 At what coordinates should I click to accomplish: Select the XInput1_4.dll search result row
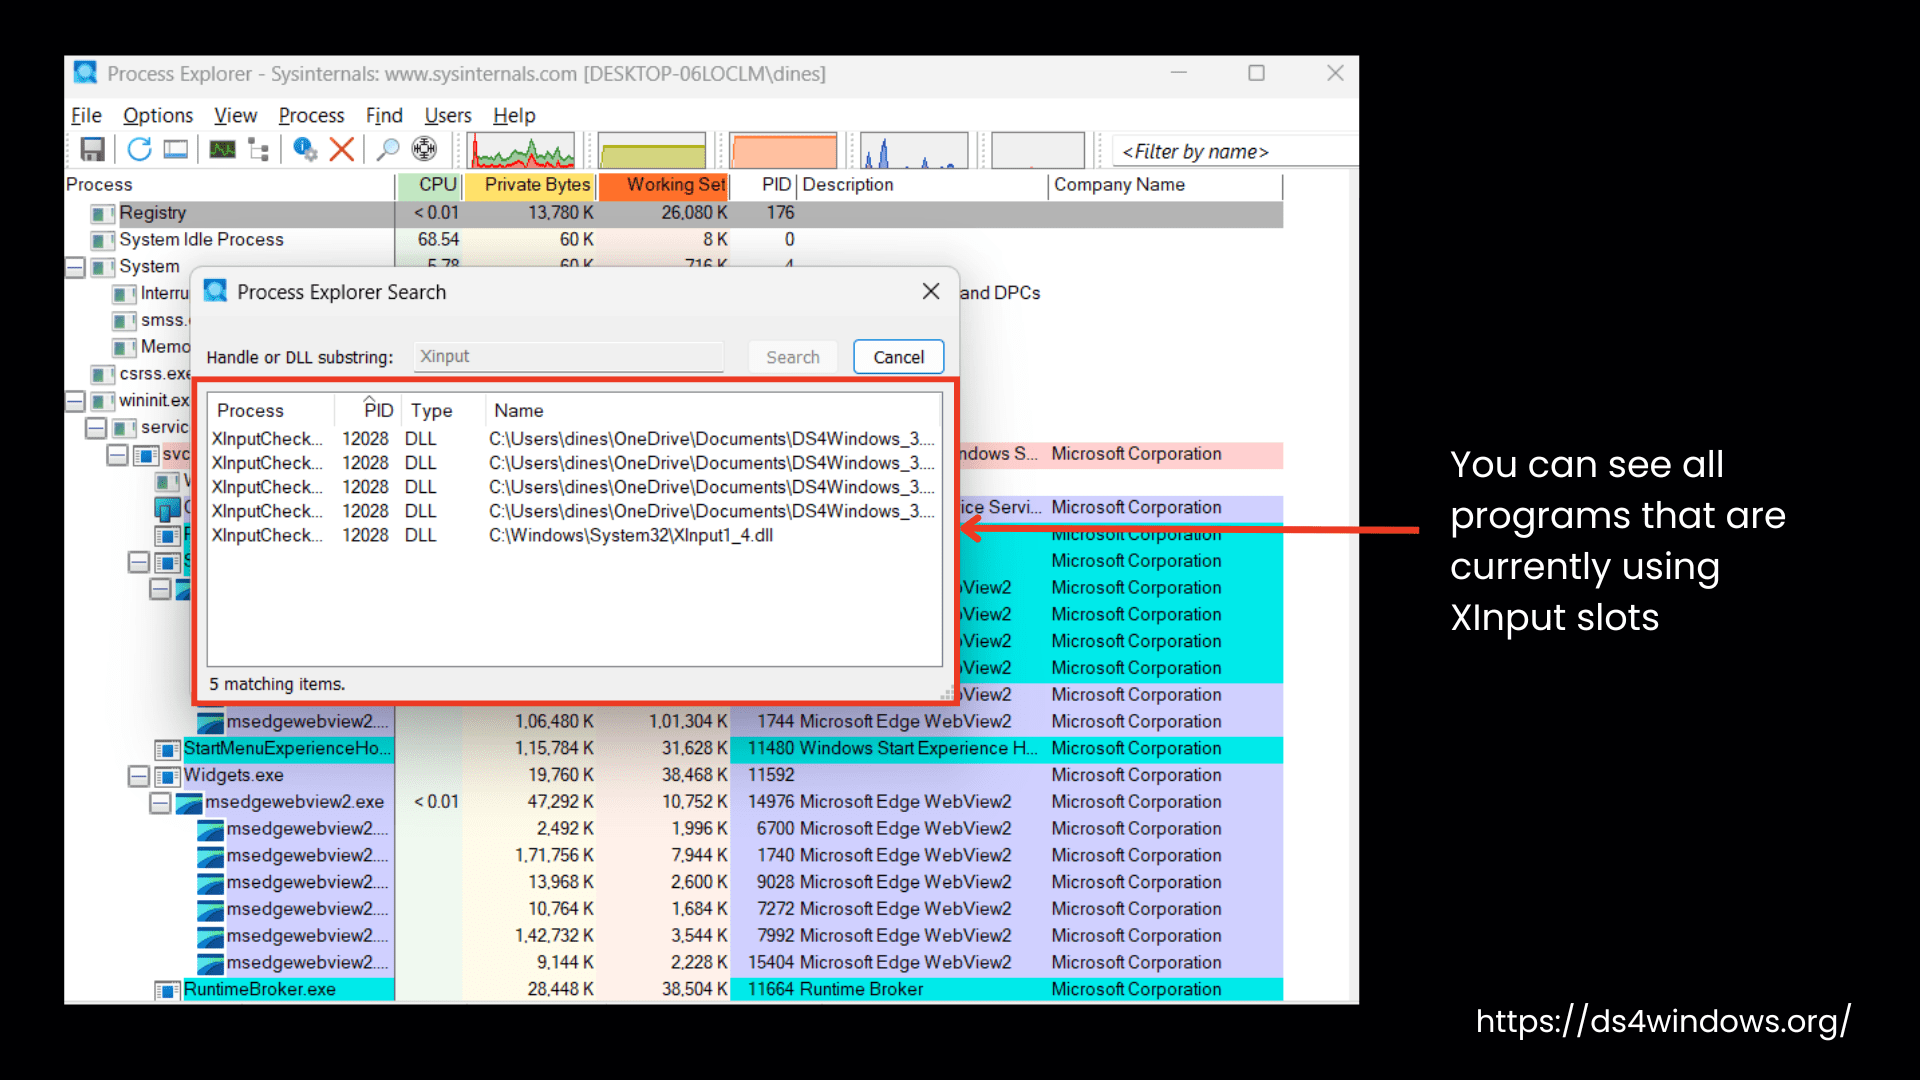pos(574,536)
